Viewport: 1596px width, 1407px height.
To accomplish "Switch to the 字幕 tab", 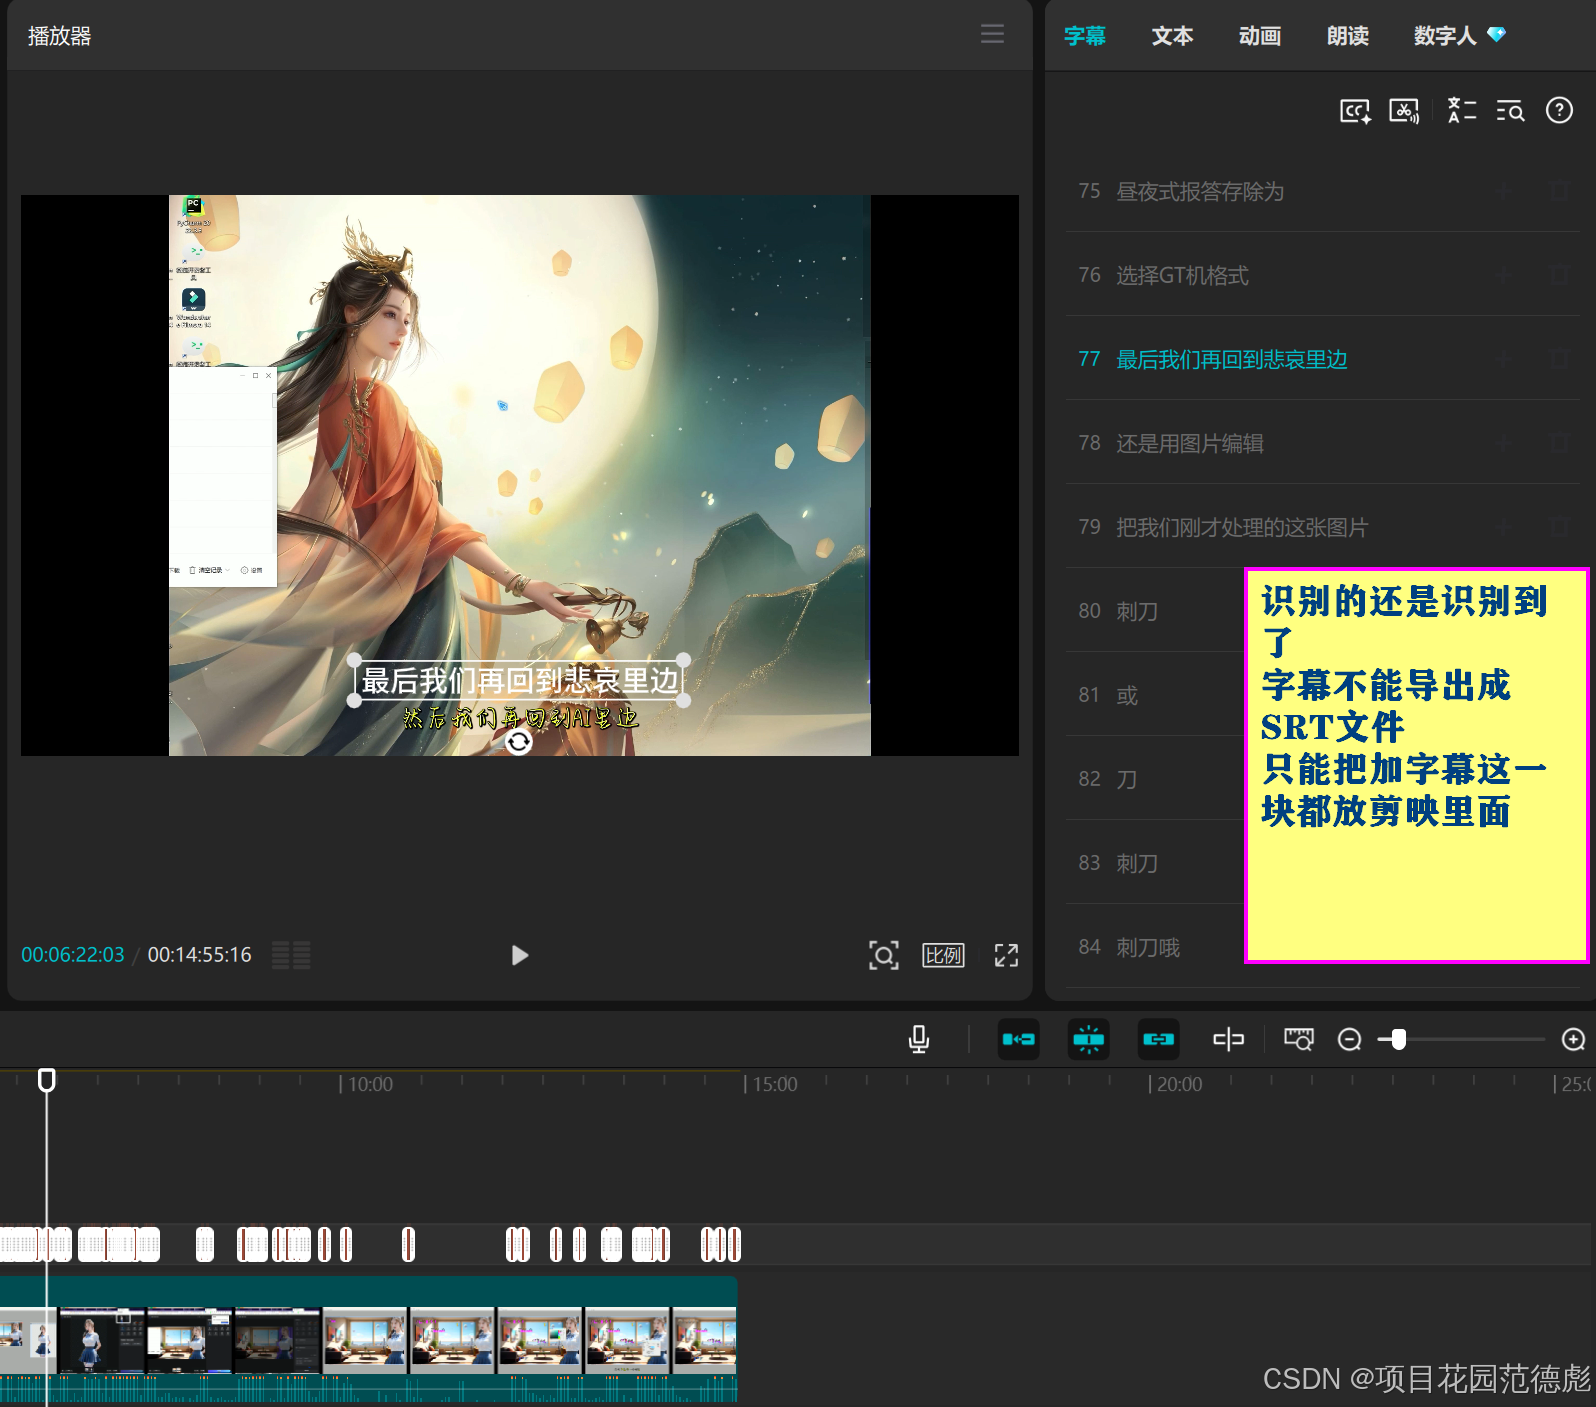I will (1085, 36).
